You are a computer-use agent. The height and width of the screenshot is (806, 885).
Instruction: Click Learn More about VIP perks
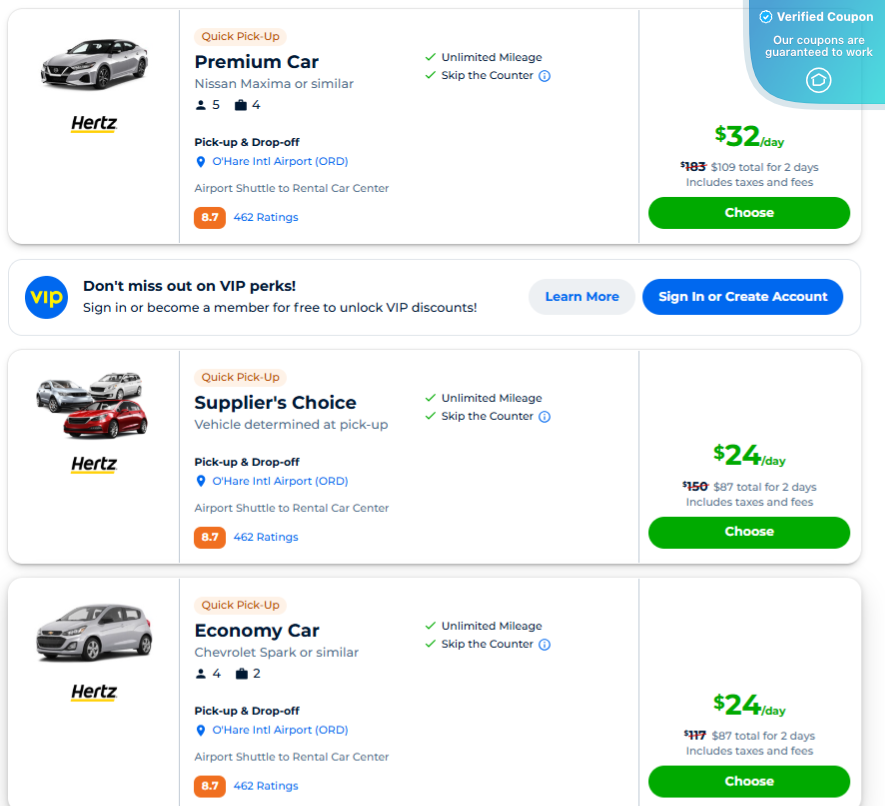pos(581,297)
